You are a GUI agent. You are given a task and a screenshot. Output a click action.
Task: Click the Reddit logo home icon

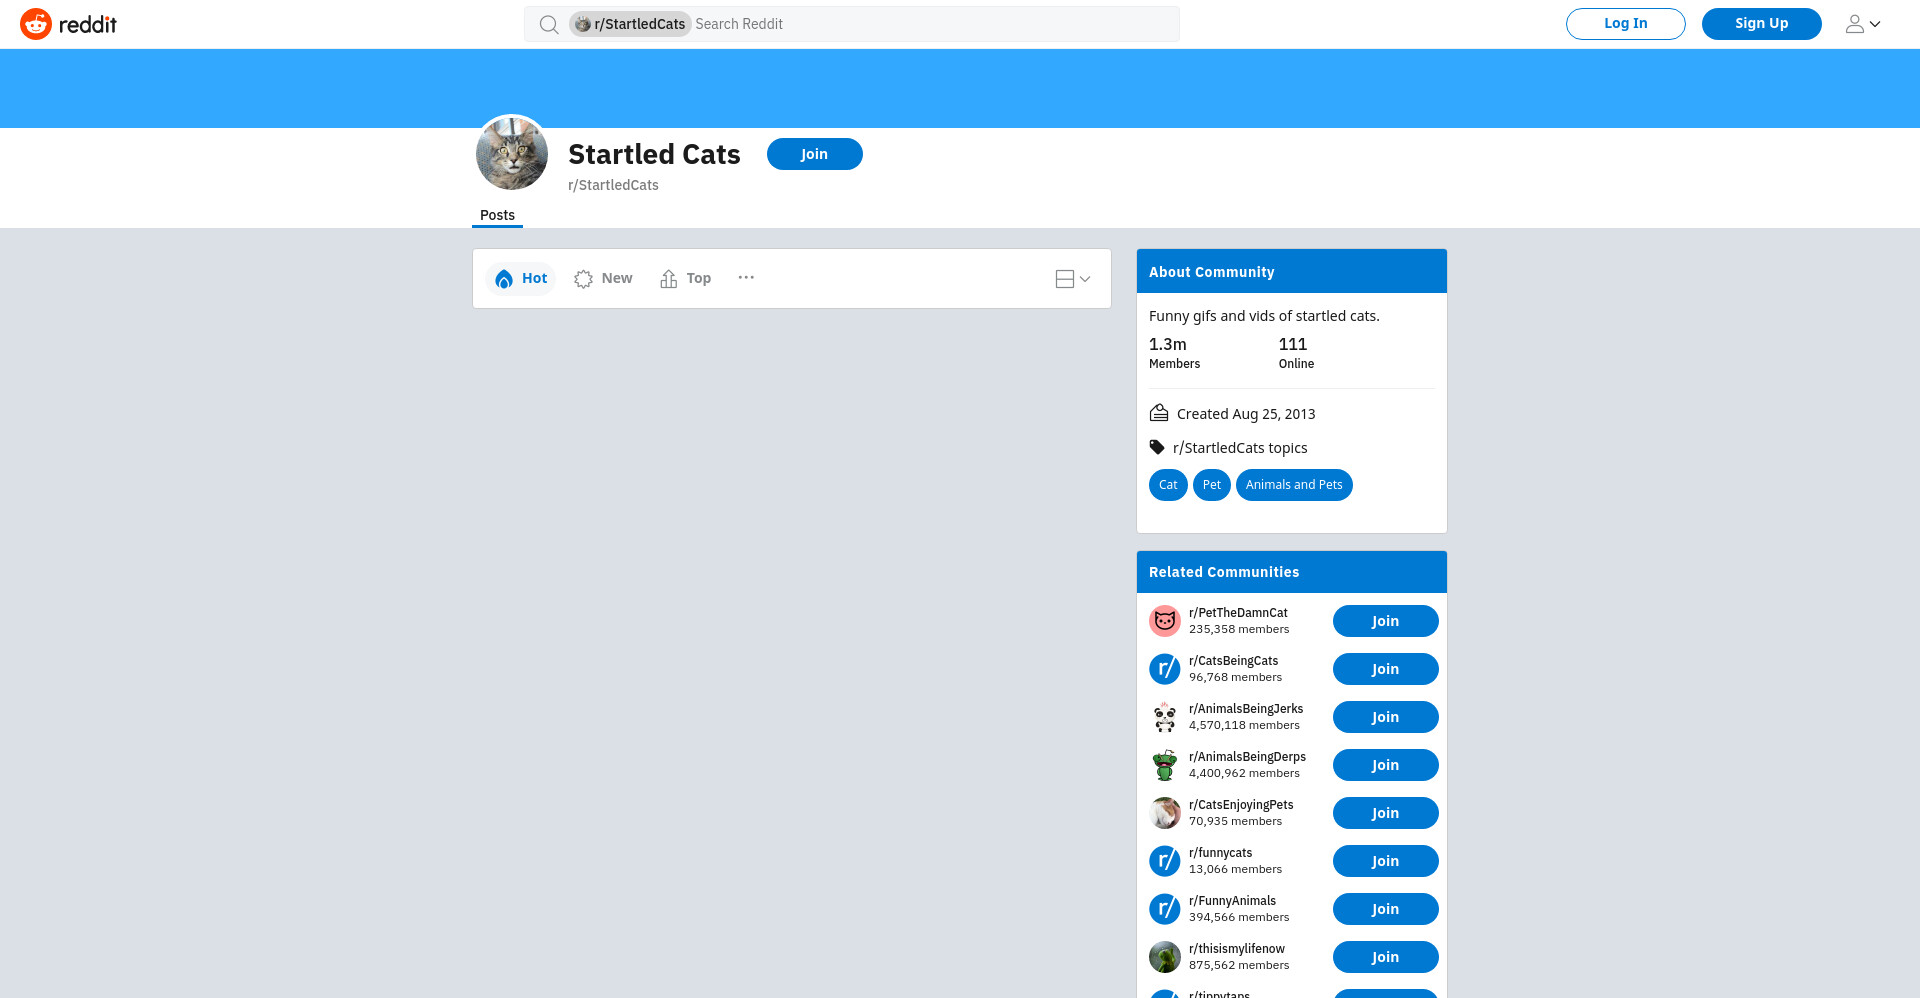(x=36, y=24)
